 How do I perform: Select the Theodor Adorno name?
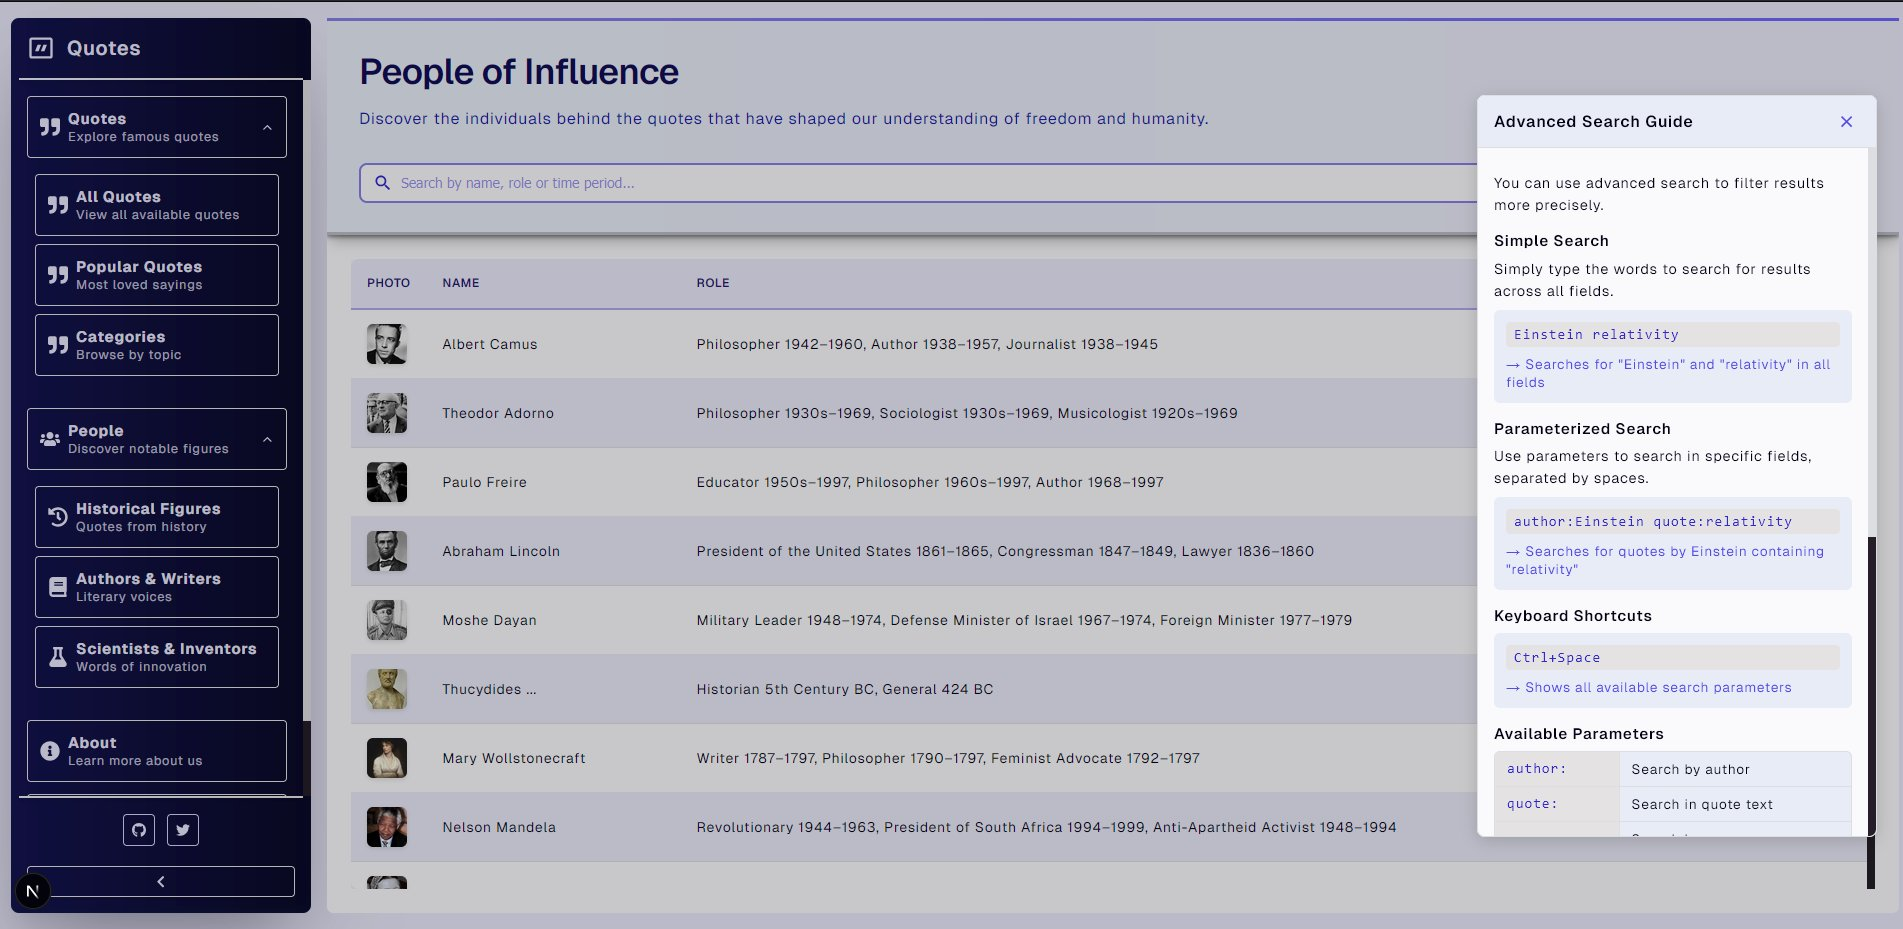[x=498, y=413]
